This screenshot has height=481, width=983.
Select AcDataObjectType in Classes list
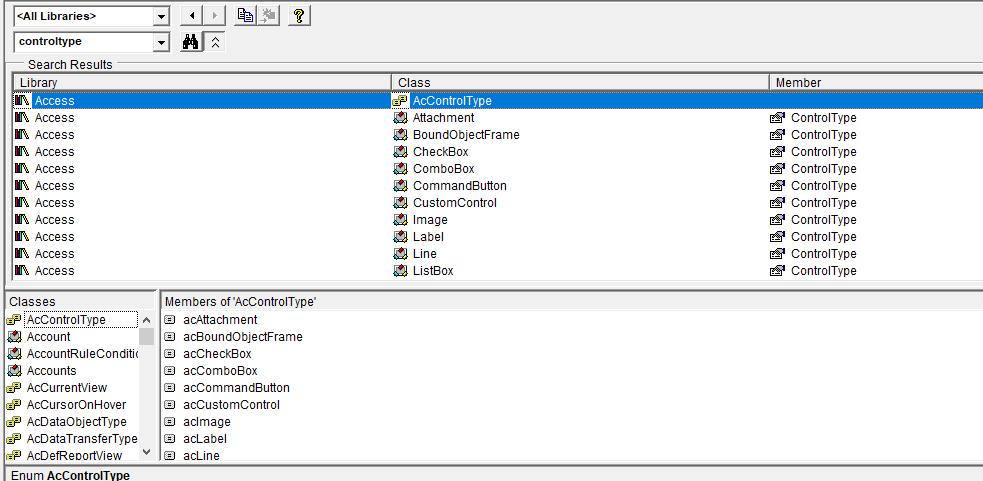(76, 421)
